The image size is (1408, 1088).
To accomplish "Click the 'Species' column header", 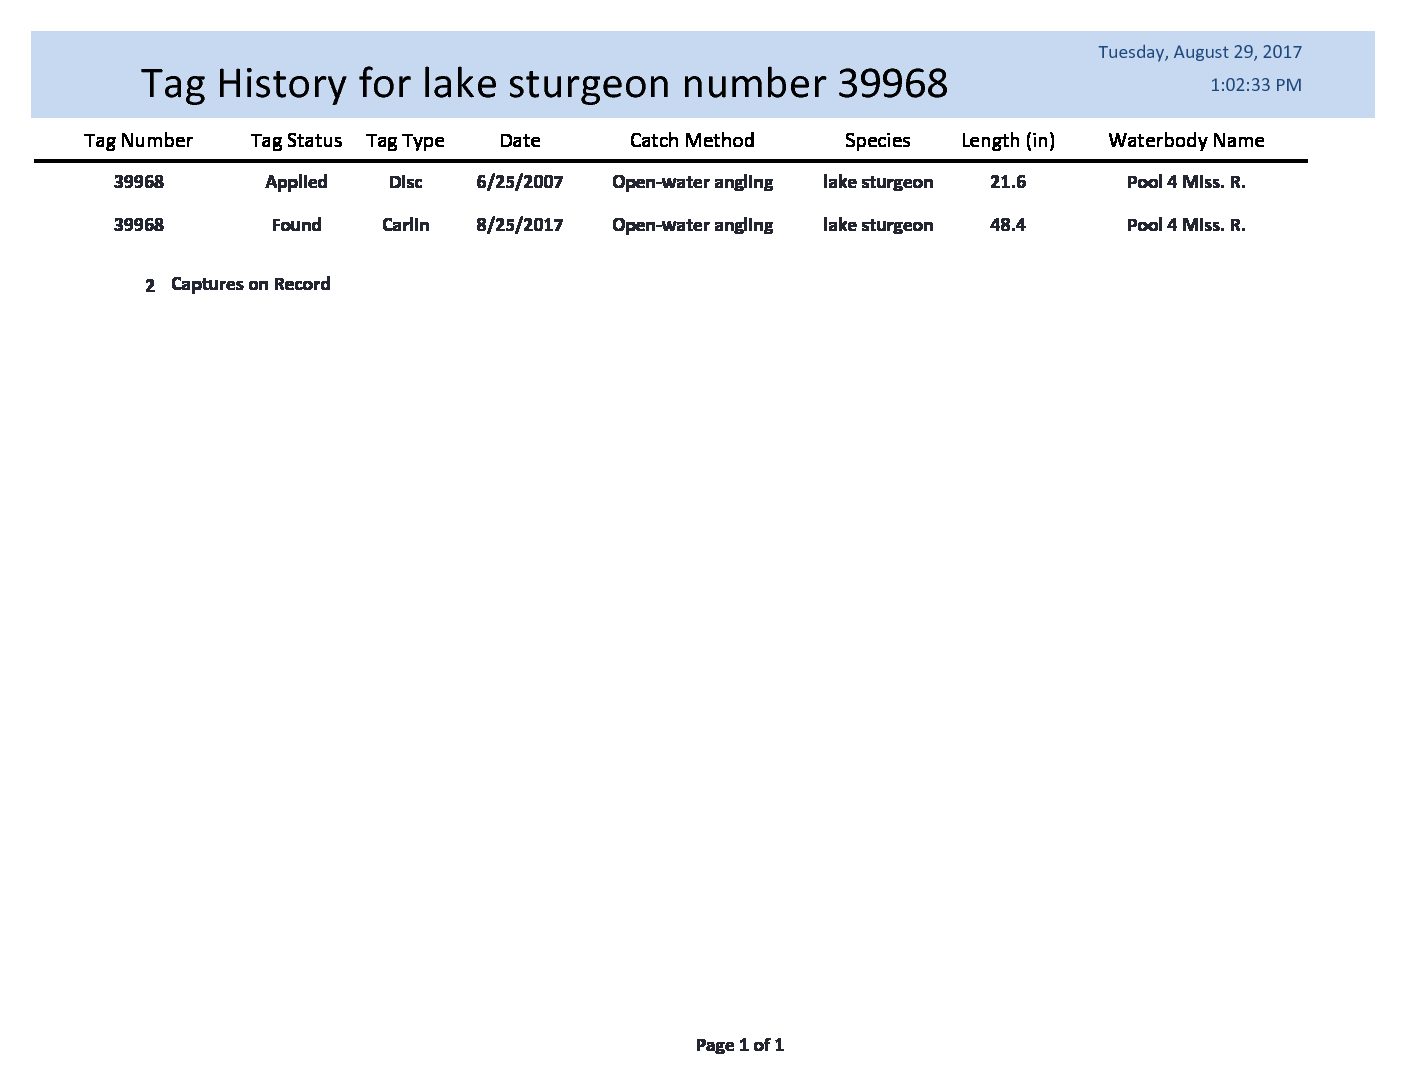I will [877, 141].
